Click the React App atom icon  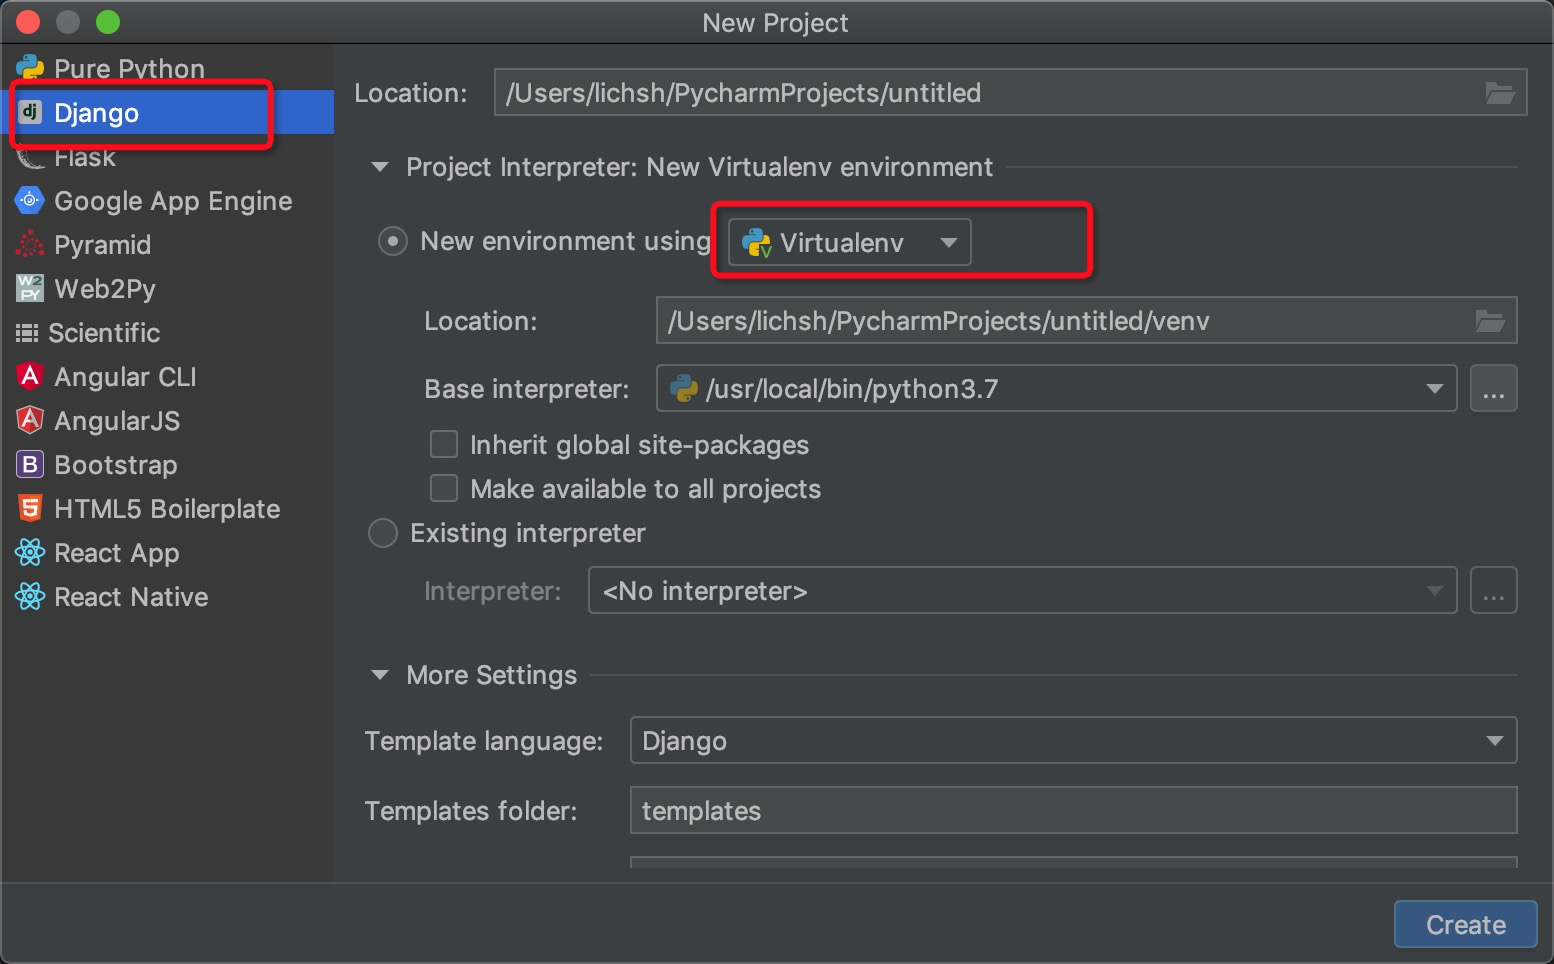tap(30, 552)
